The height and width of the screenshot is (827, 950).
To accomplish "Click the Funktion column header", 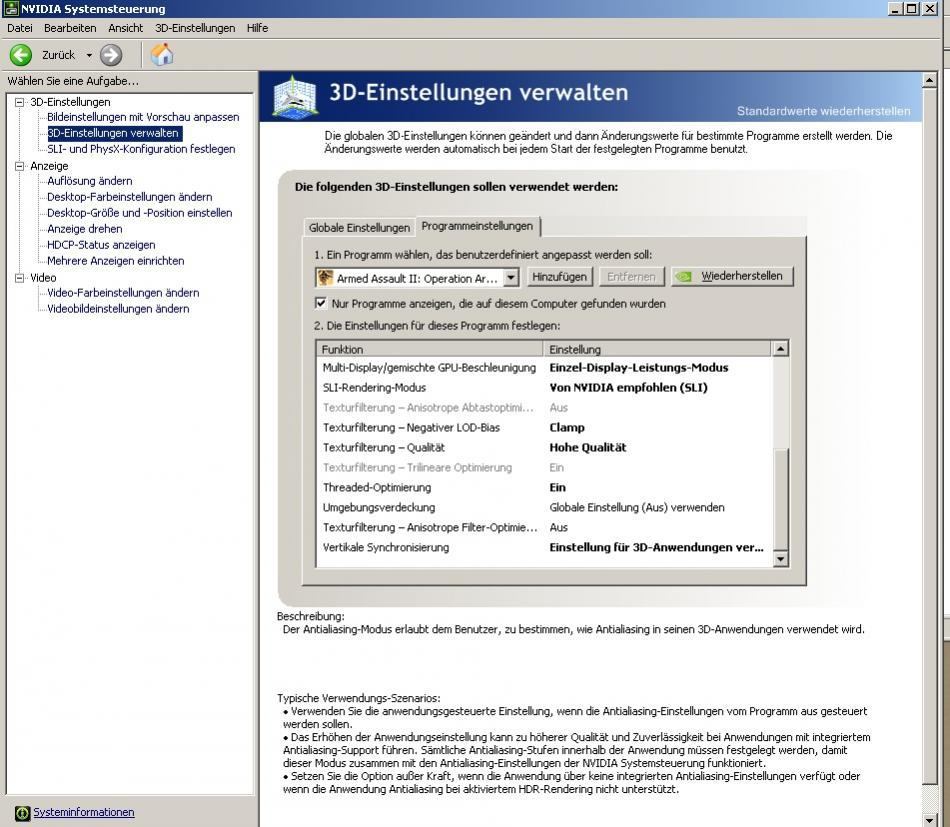I will pyautogui.click(x=430, y=349).
